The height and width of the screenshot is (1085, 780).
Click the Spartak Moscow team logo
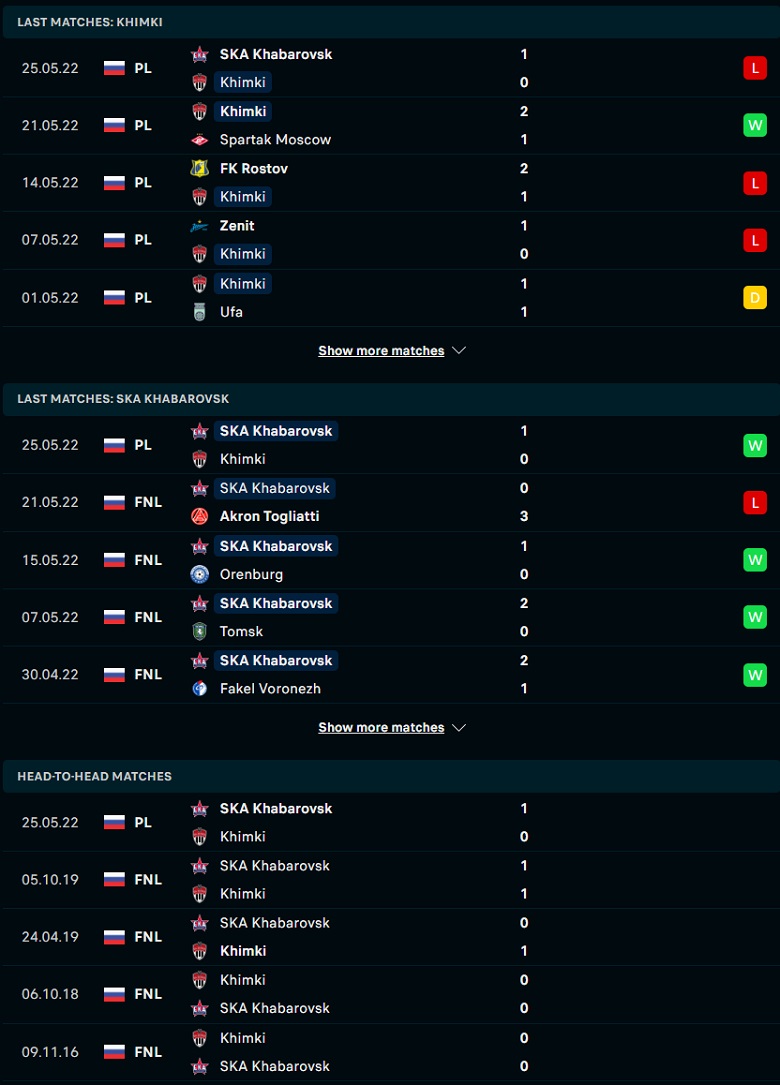[199, 140]
